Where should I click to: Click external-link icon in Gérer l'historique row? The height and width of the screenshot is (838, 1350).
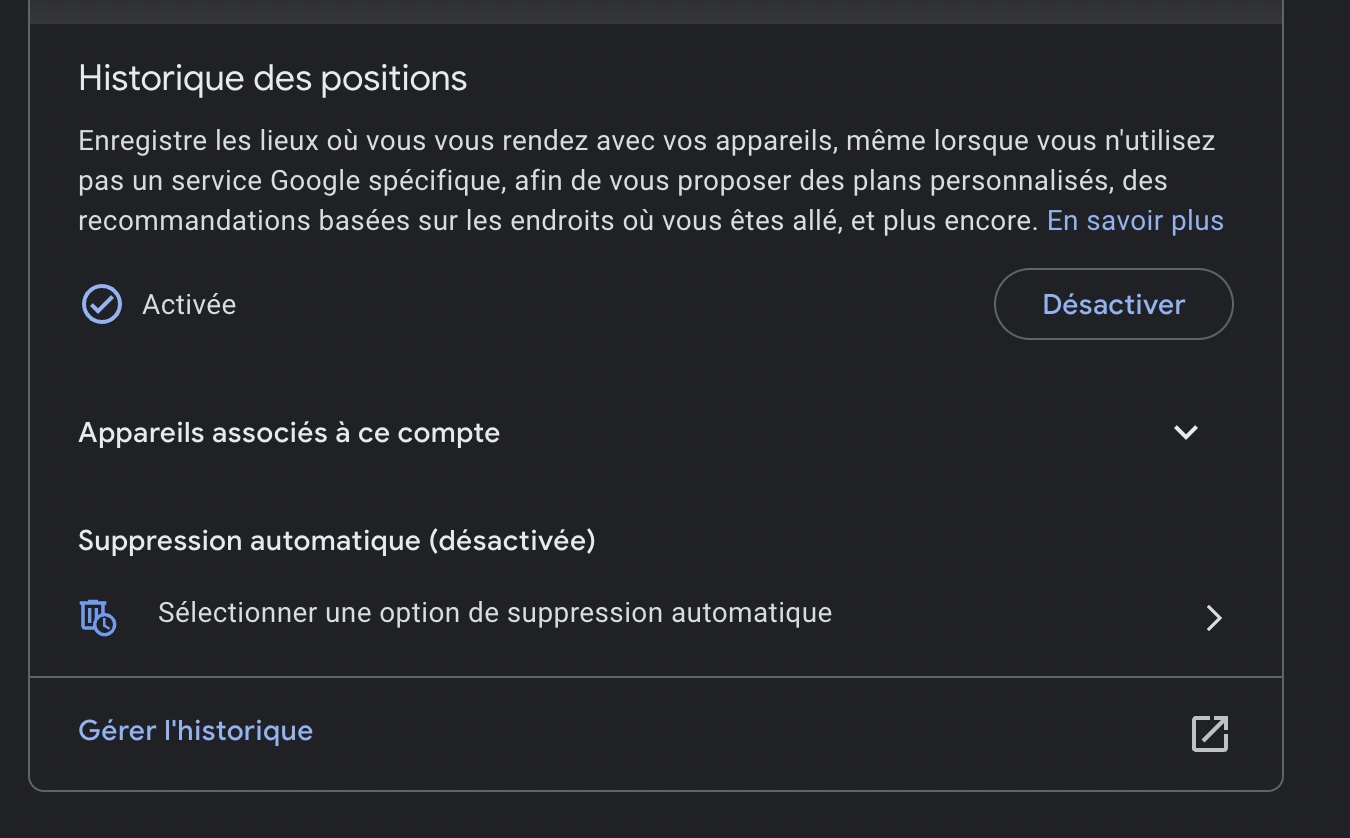point(1210,733)
